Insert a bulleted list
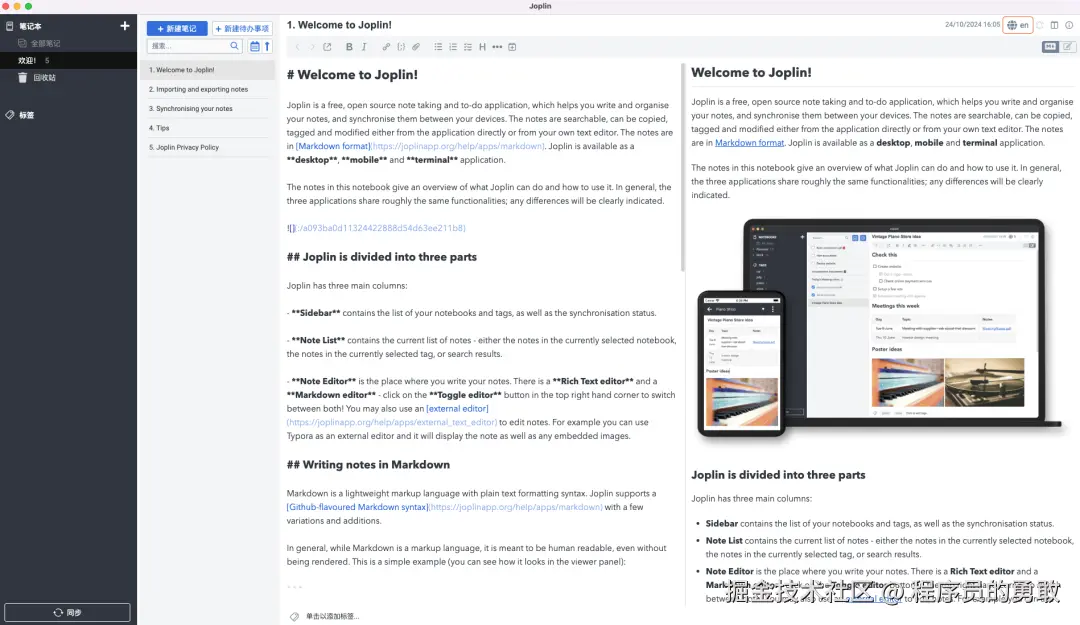The width and height of the screenshot is (1080, 625). (x=438, y=47)
